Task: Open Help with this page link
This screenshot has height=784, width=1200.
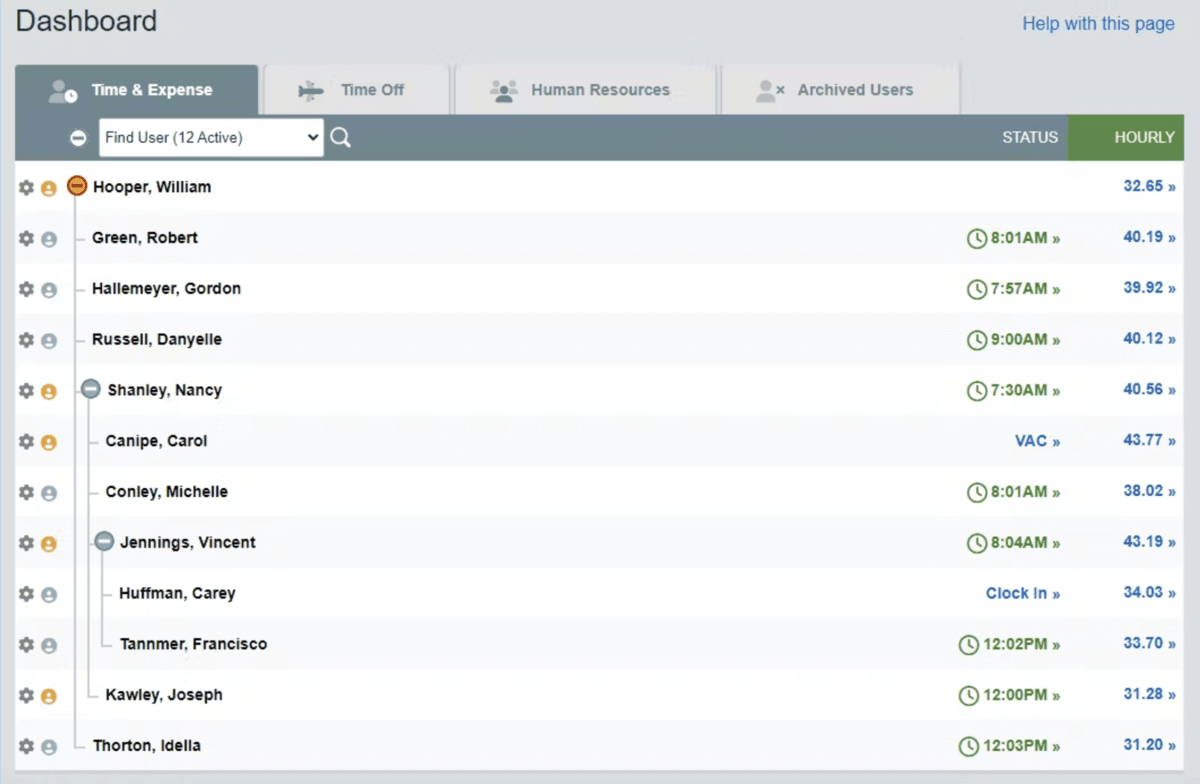Action: [1098, 24]
